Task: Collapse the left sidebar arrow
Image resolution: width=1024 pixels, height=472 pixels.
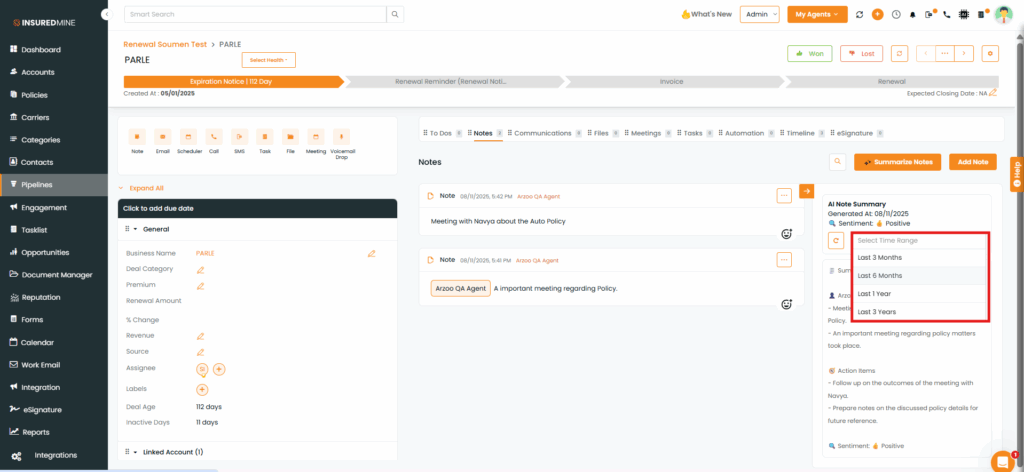Action: 107,14
